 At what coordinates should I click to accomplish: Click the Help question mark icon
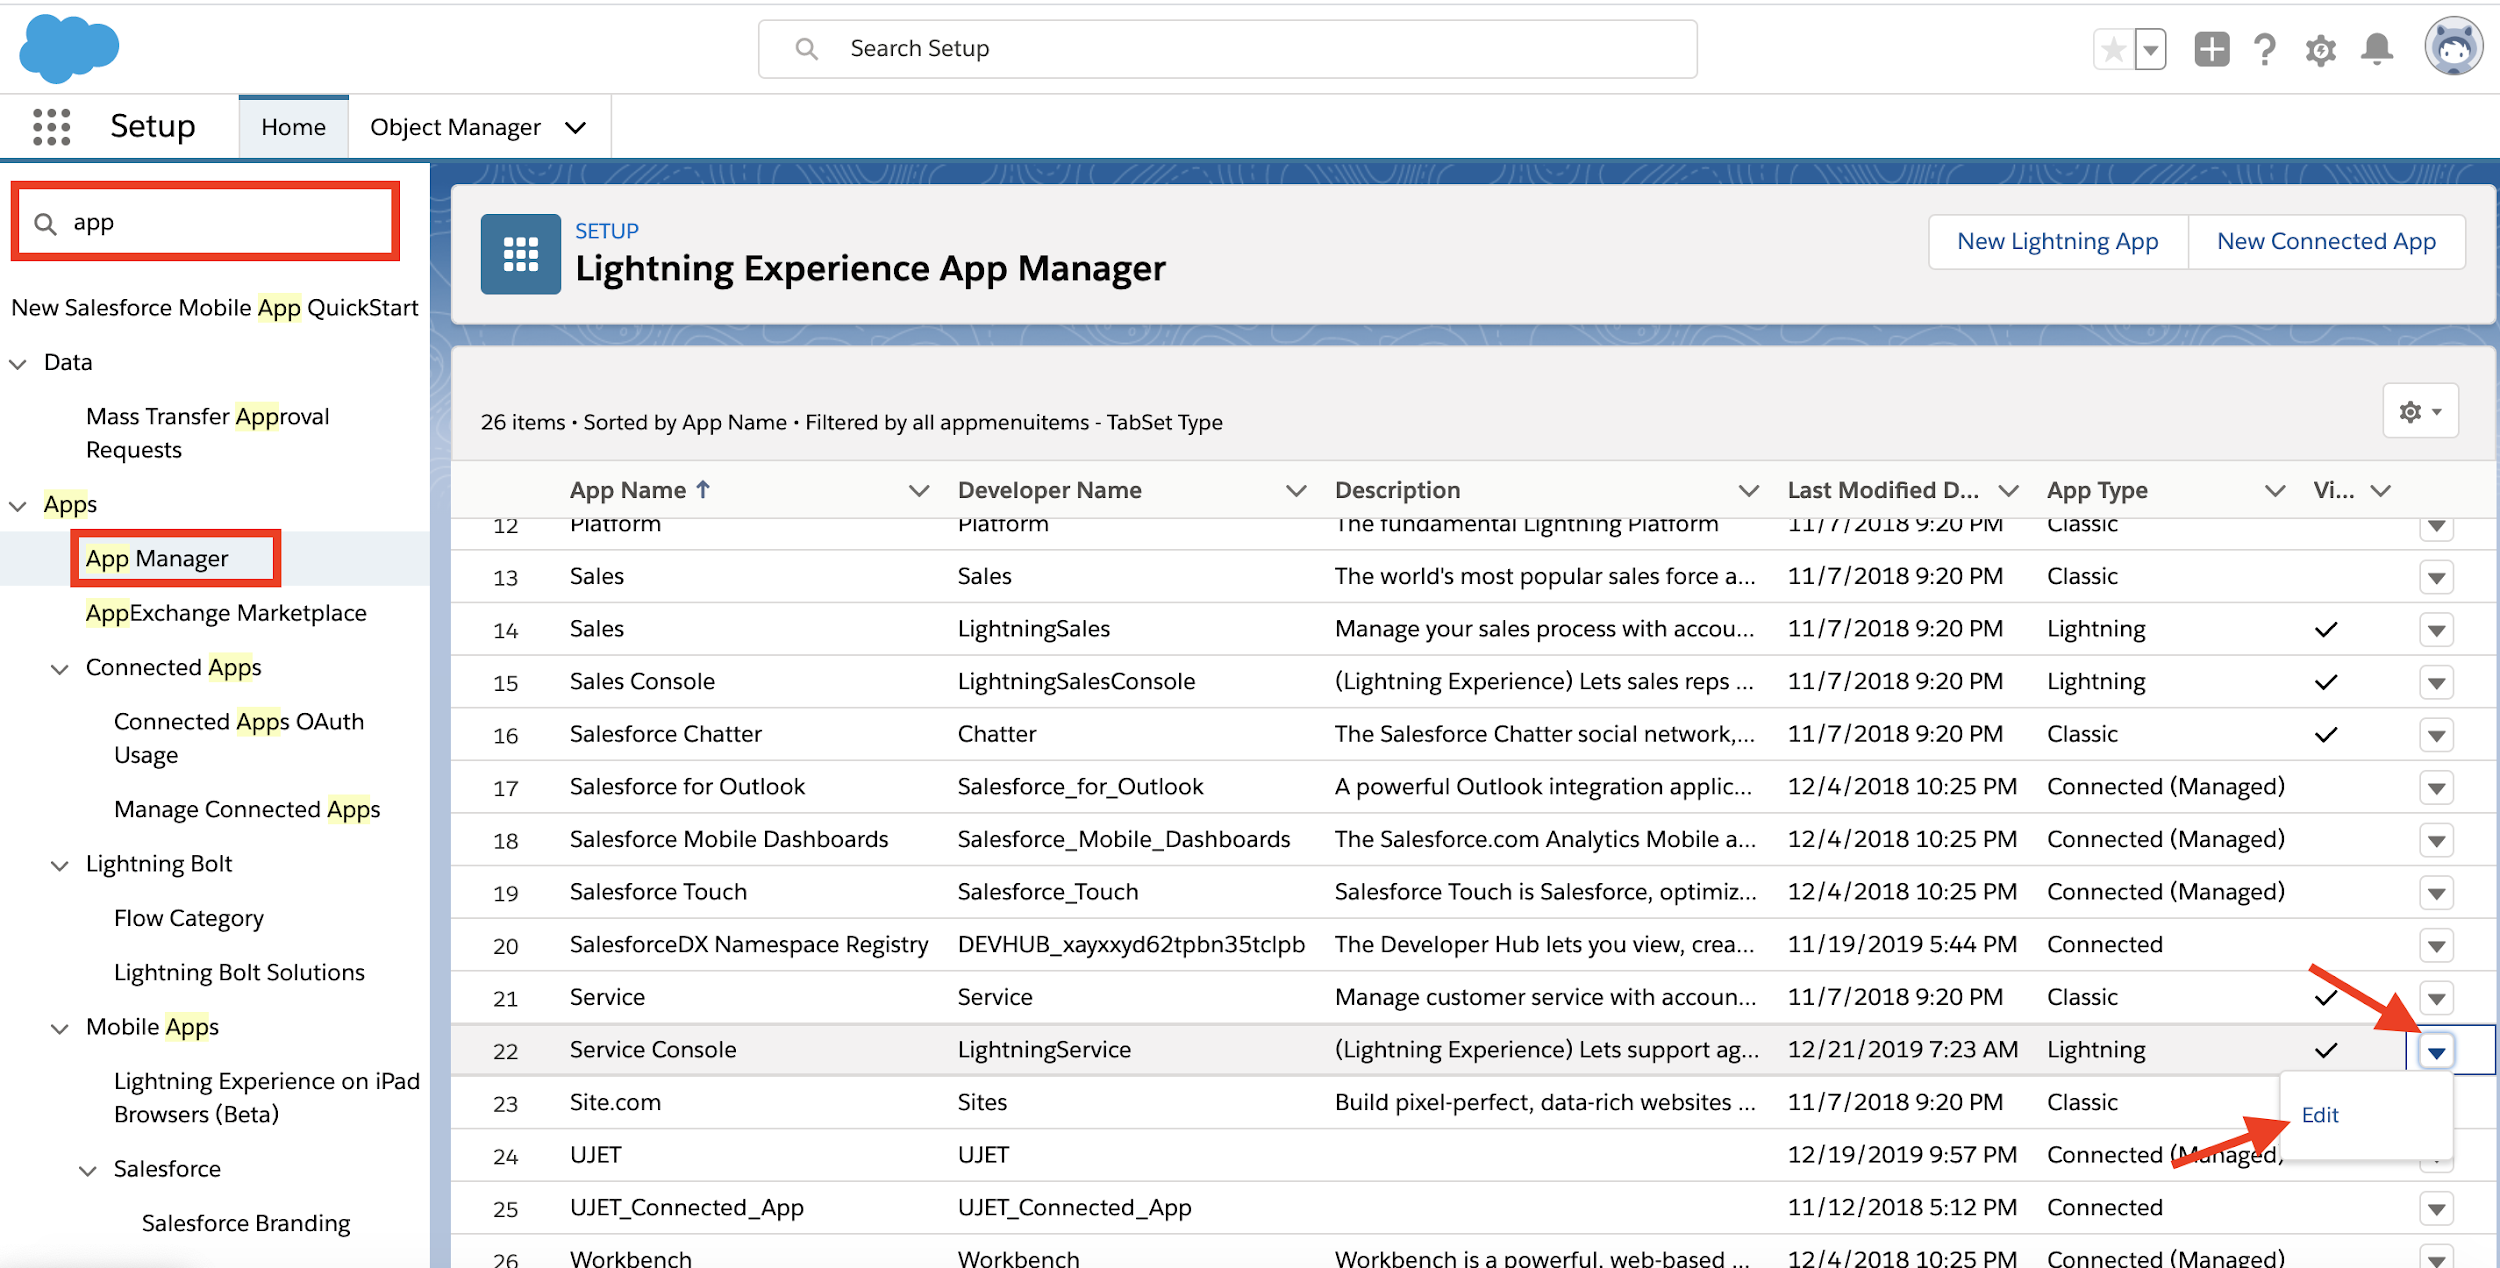[2265, 49]
